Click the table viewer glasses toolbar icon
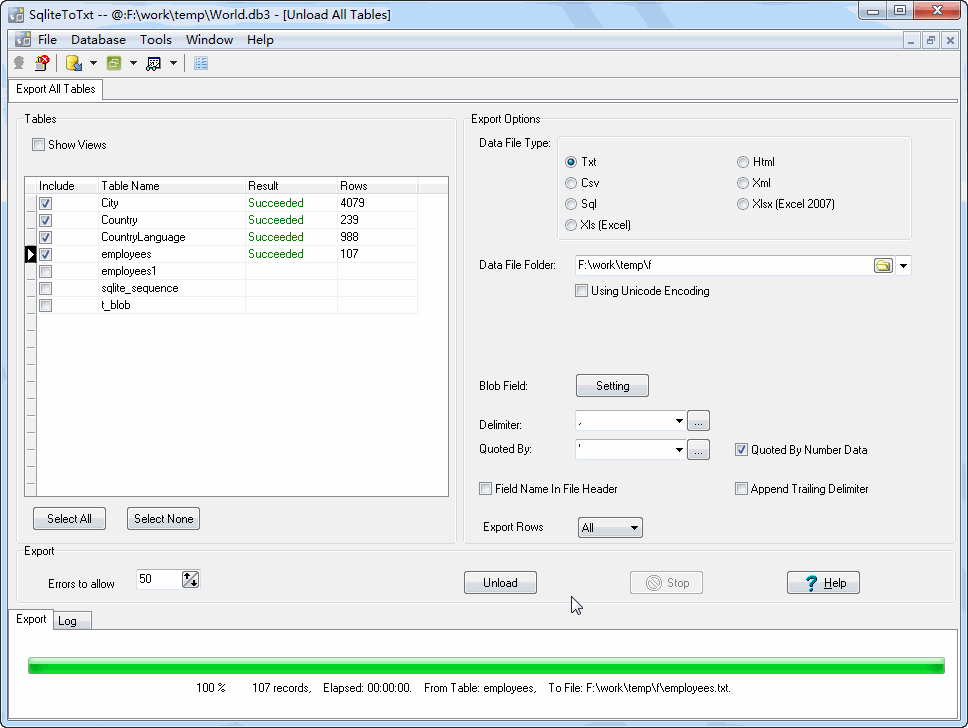 point(154,63)
